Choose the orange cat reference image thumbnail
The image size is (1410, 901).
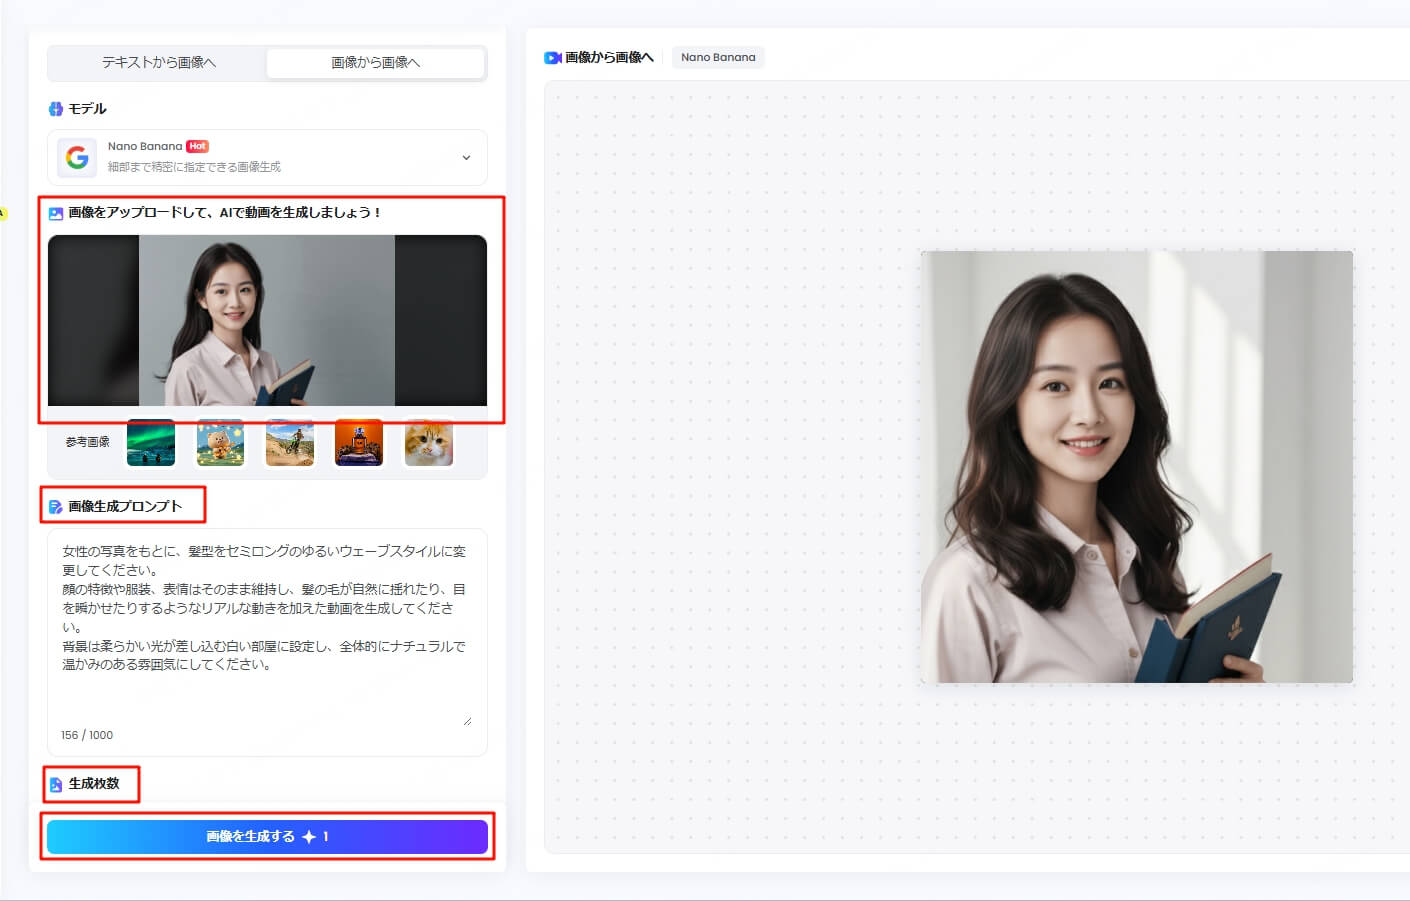(428, 442)
